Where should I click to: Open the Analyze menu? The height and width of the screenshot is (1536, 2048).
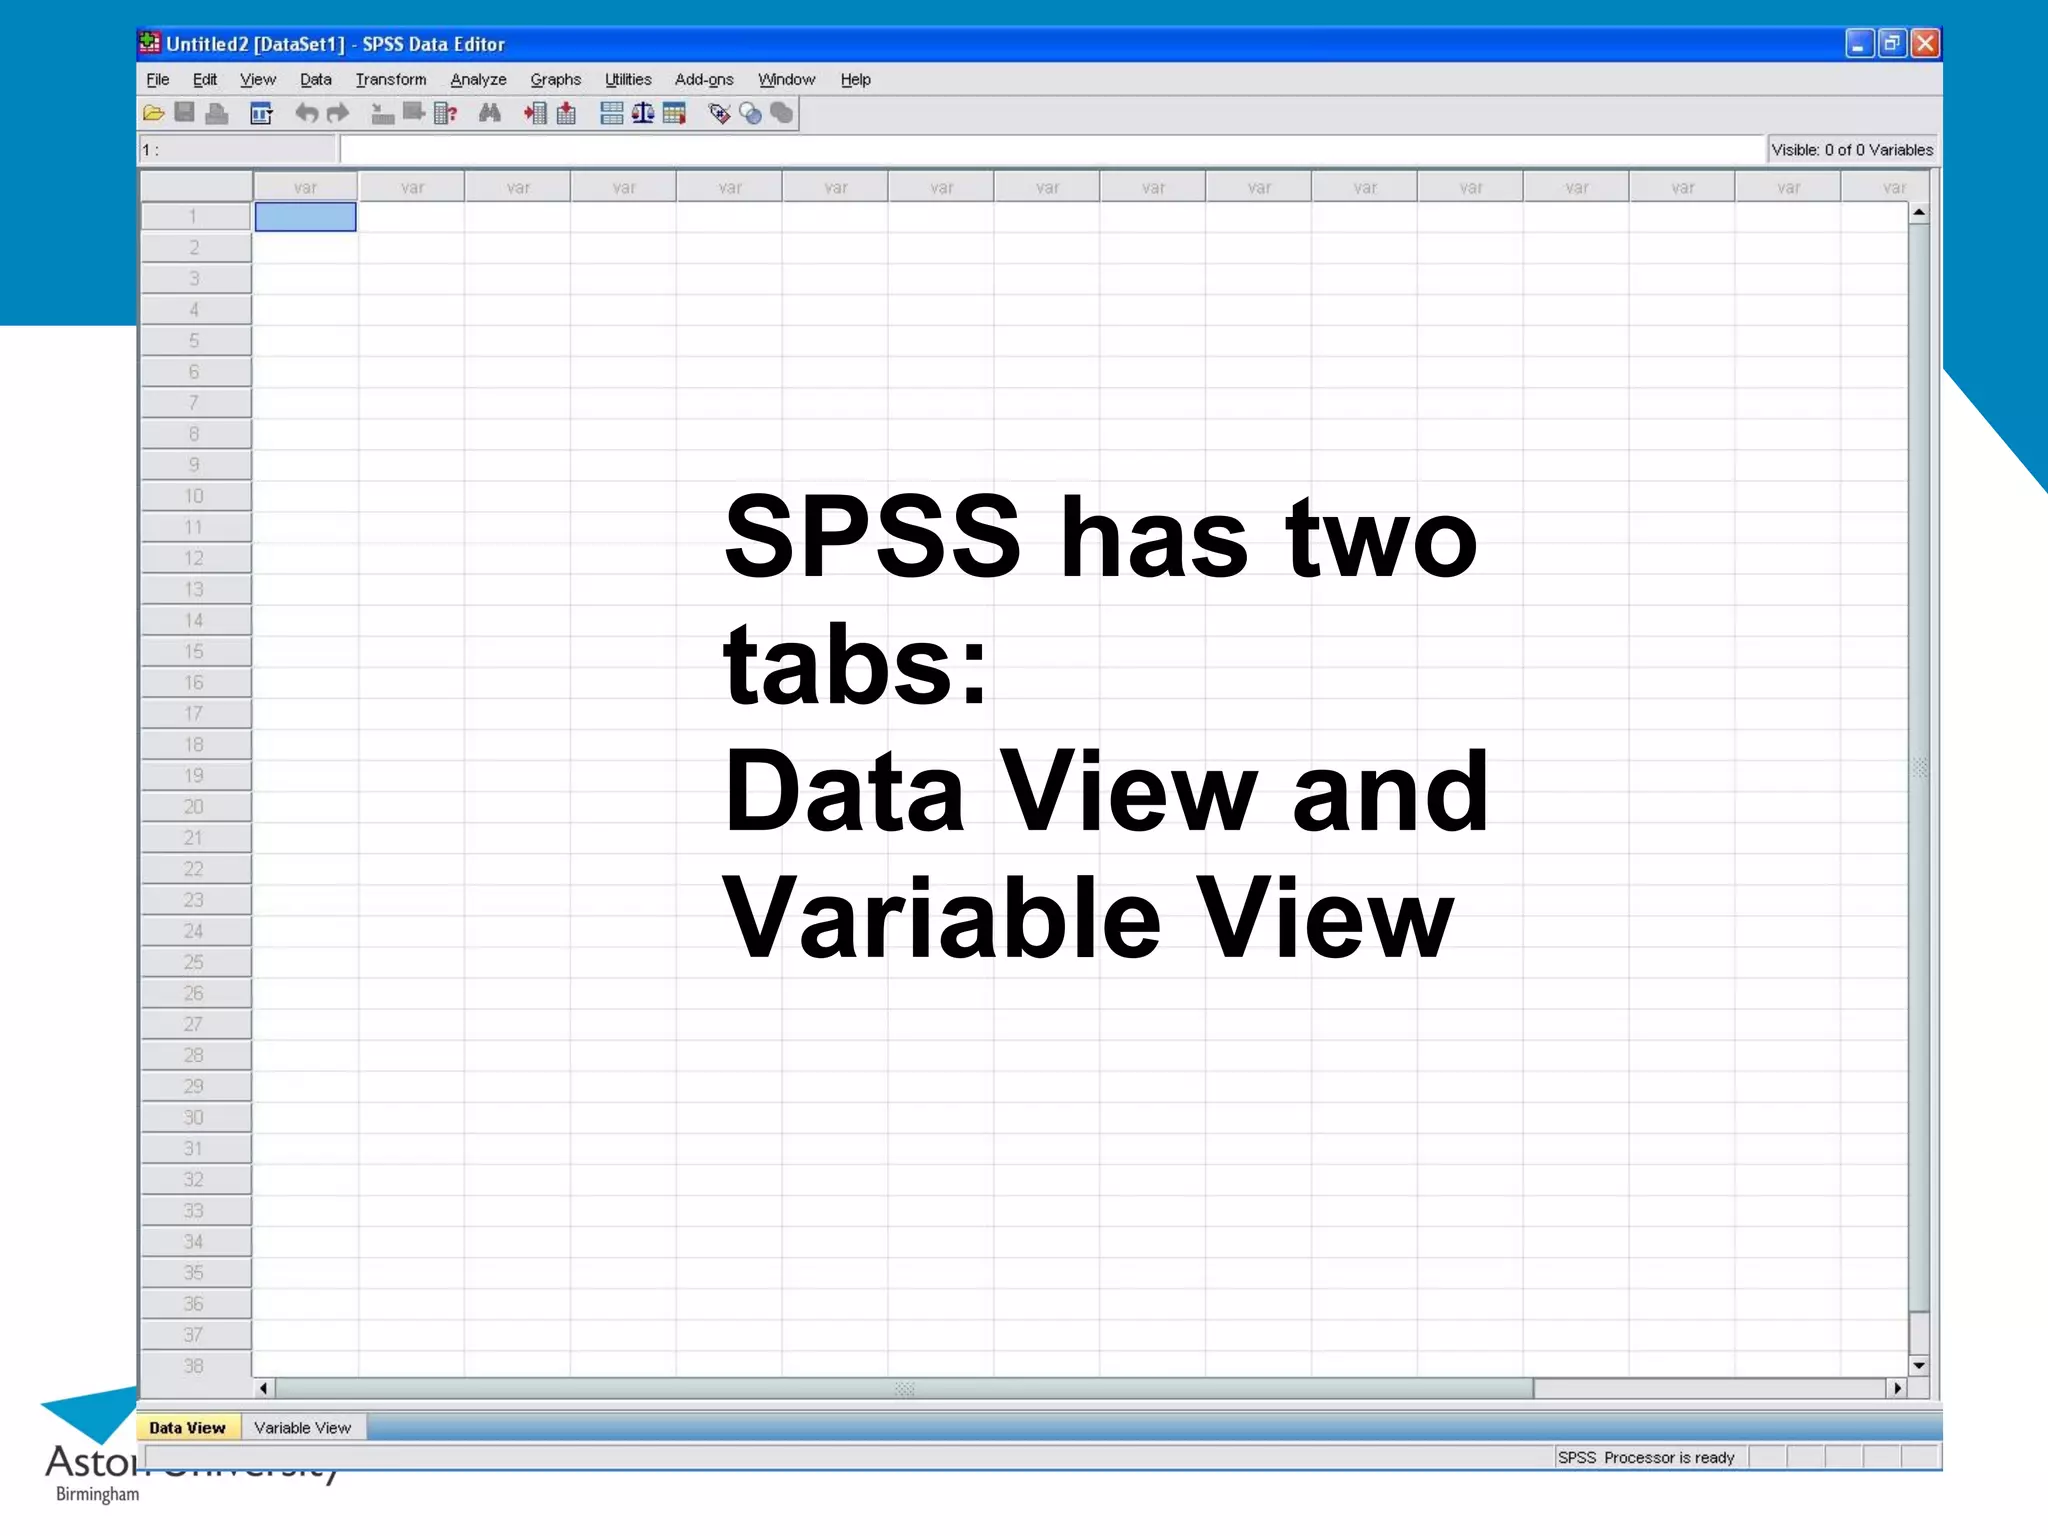click(478, 80)
